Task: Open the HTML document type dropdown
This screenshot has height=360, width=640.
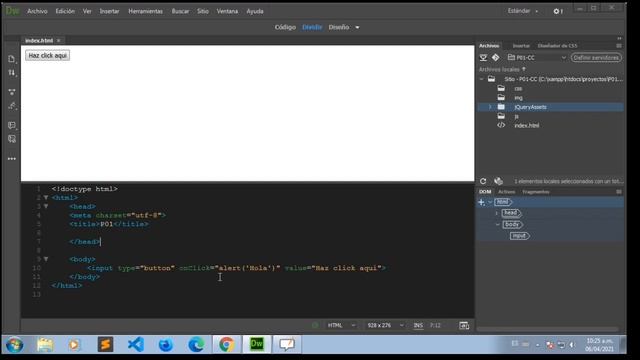Action: tap(341, 325)
